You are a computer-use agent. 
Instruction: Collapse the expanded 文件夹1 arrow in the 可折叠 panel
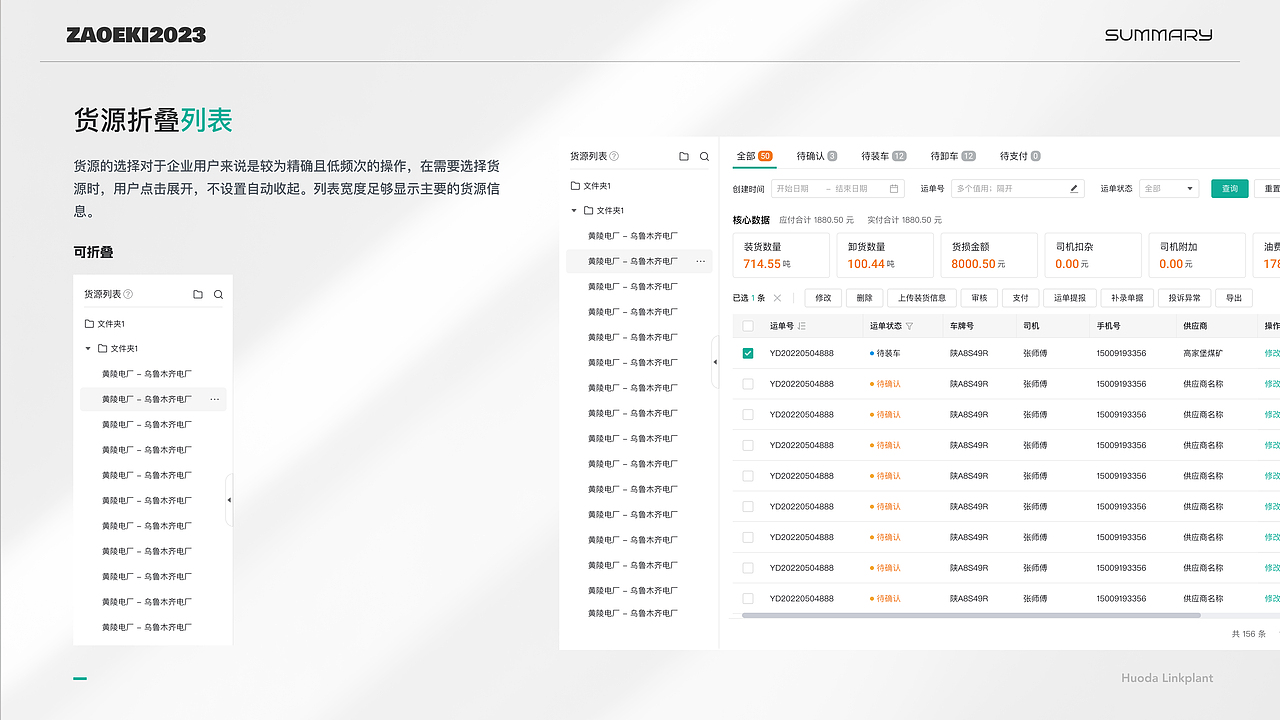pyautogui.click(x=88, y=348)
